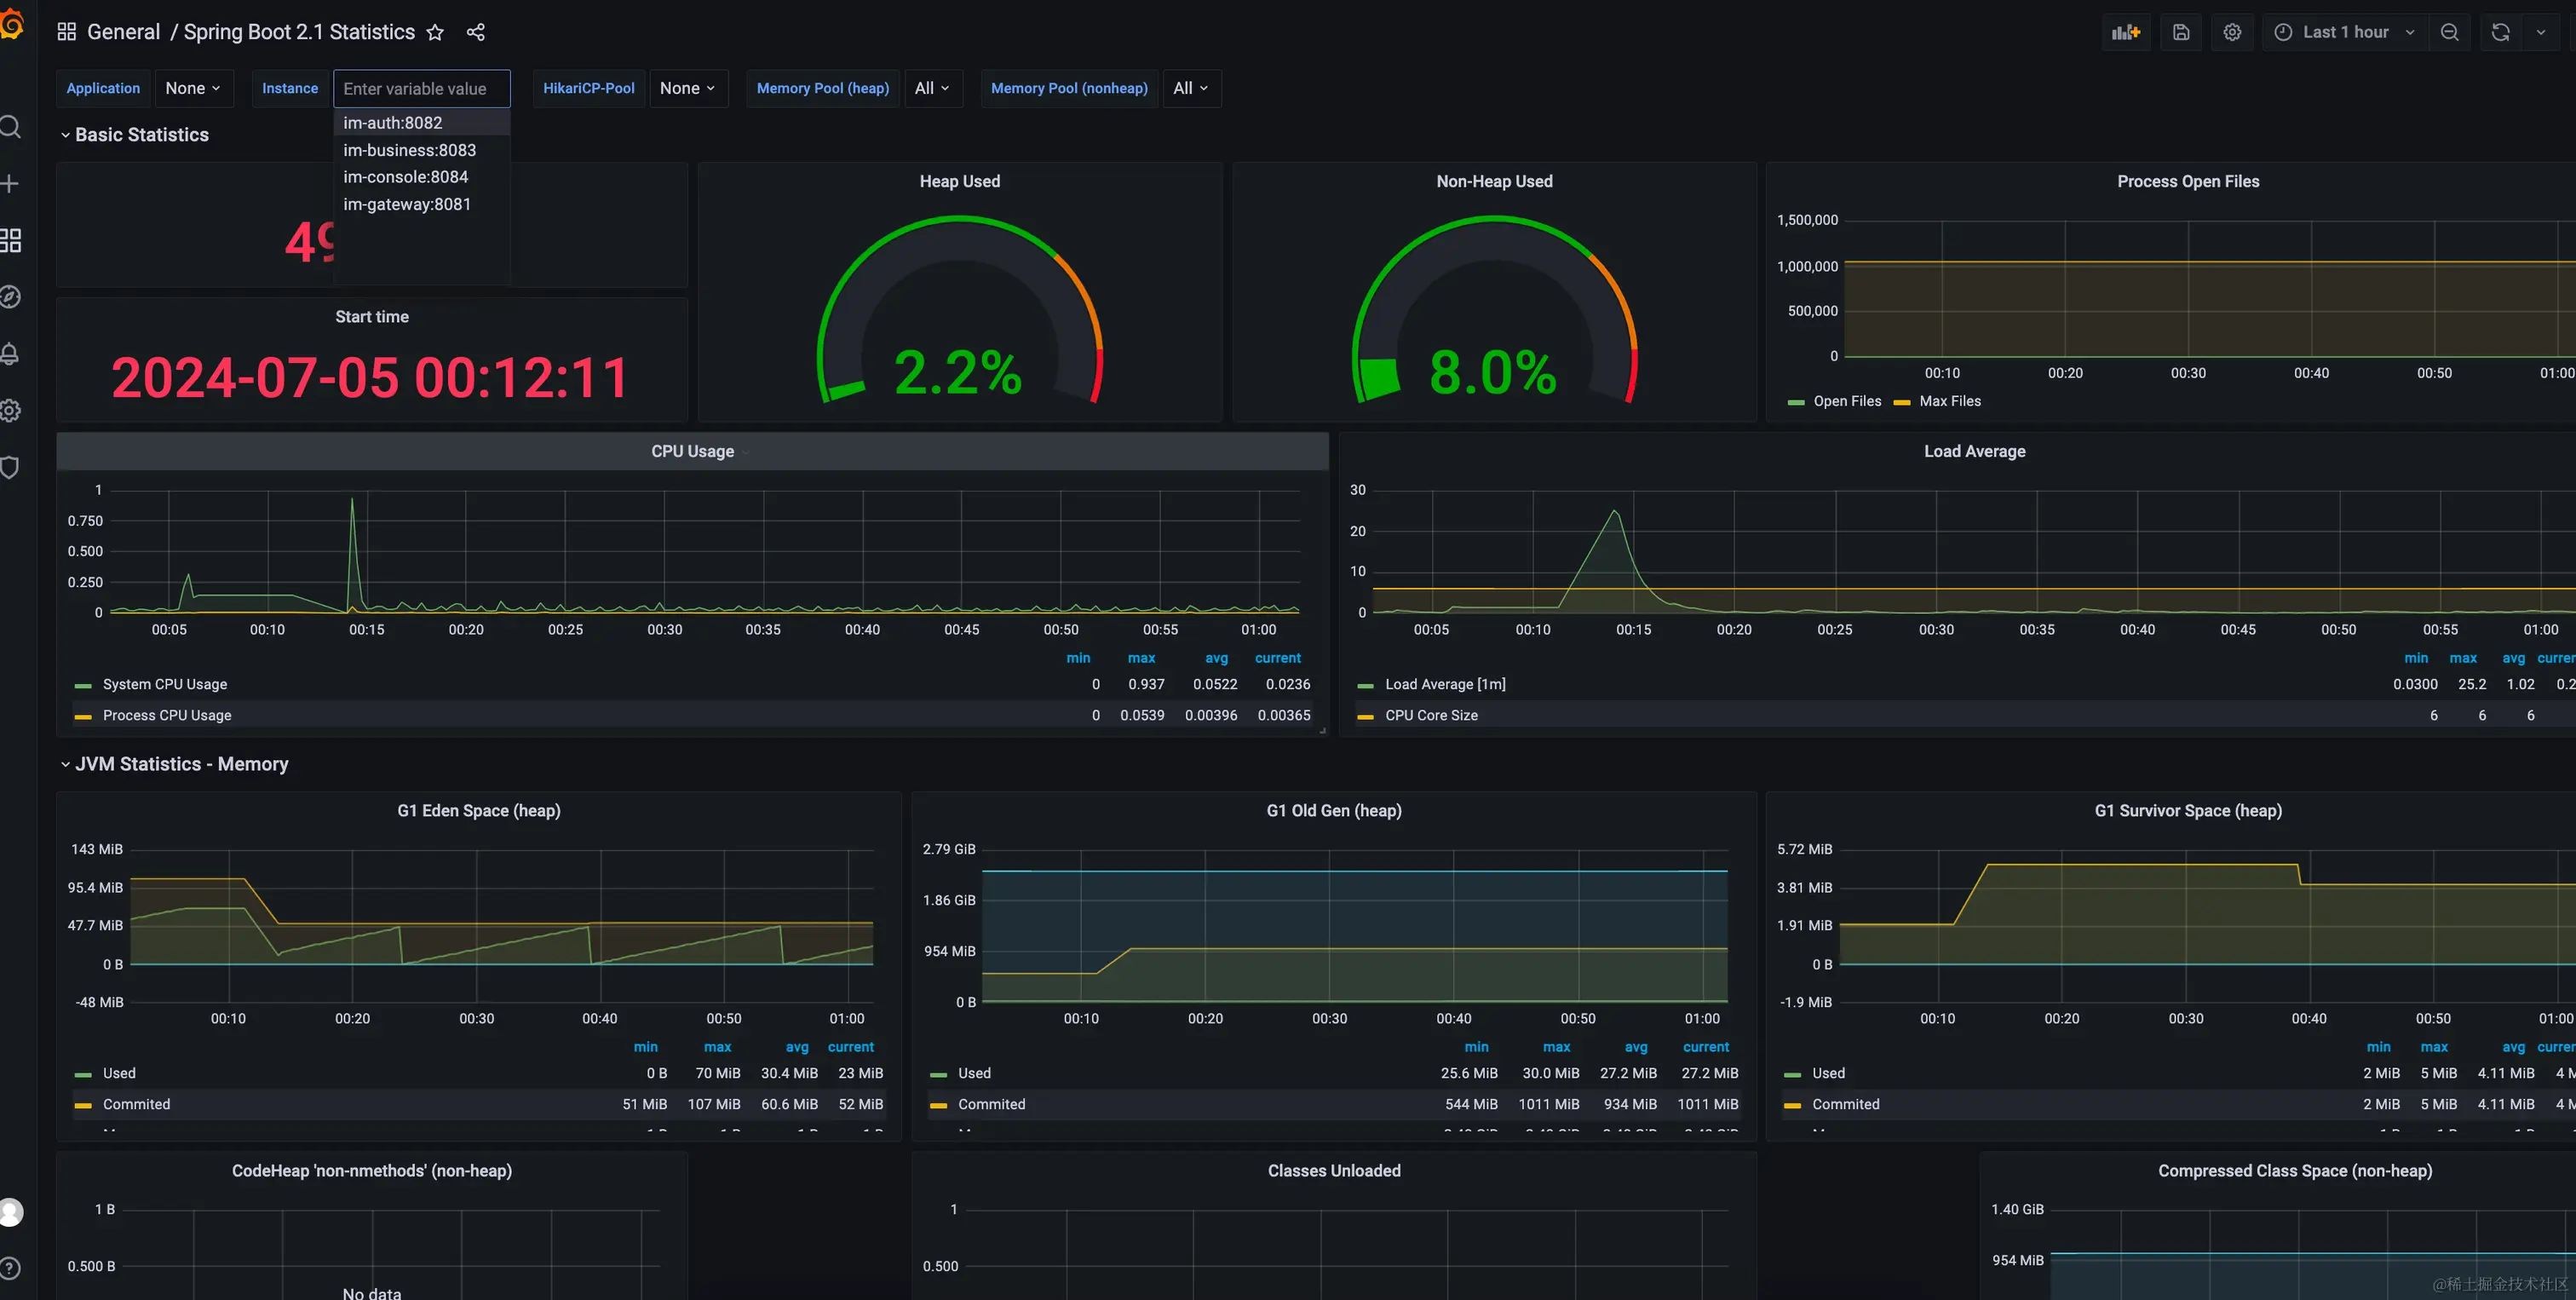
Task: Share dashboard via share icon
Action: click(x=476, y=32)
